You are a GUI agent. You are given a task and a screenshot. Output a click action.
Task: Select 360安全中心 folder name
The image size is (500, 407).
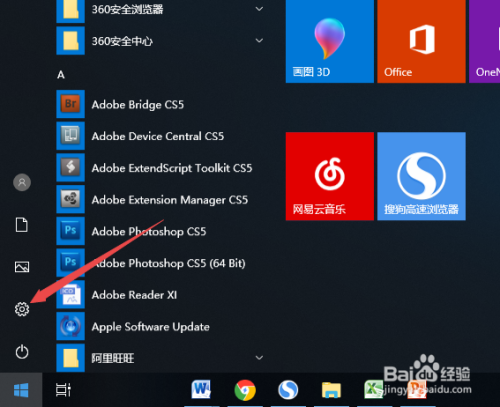pos(122,41)
